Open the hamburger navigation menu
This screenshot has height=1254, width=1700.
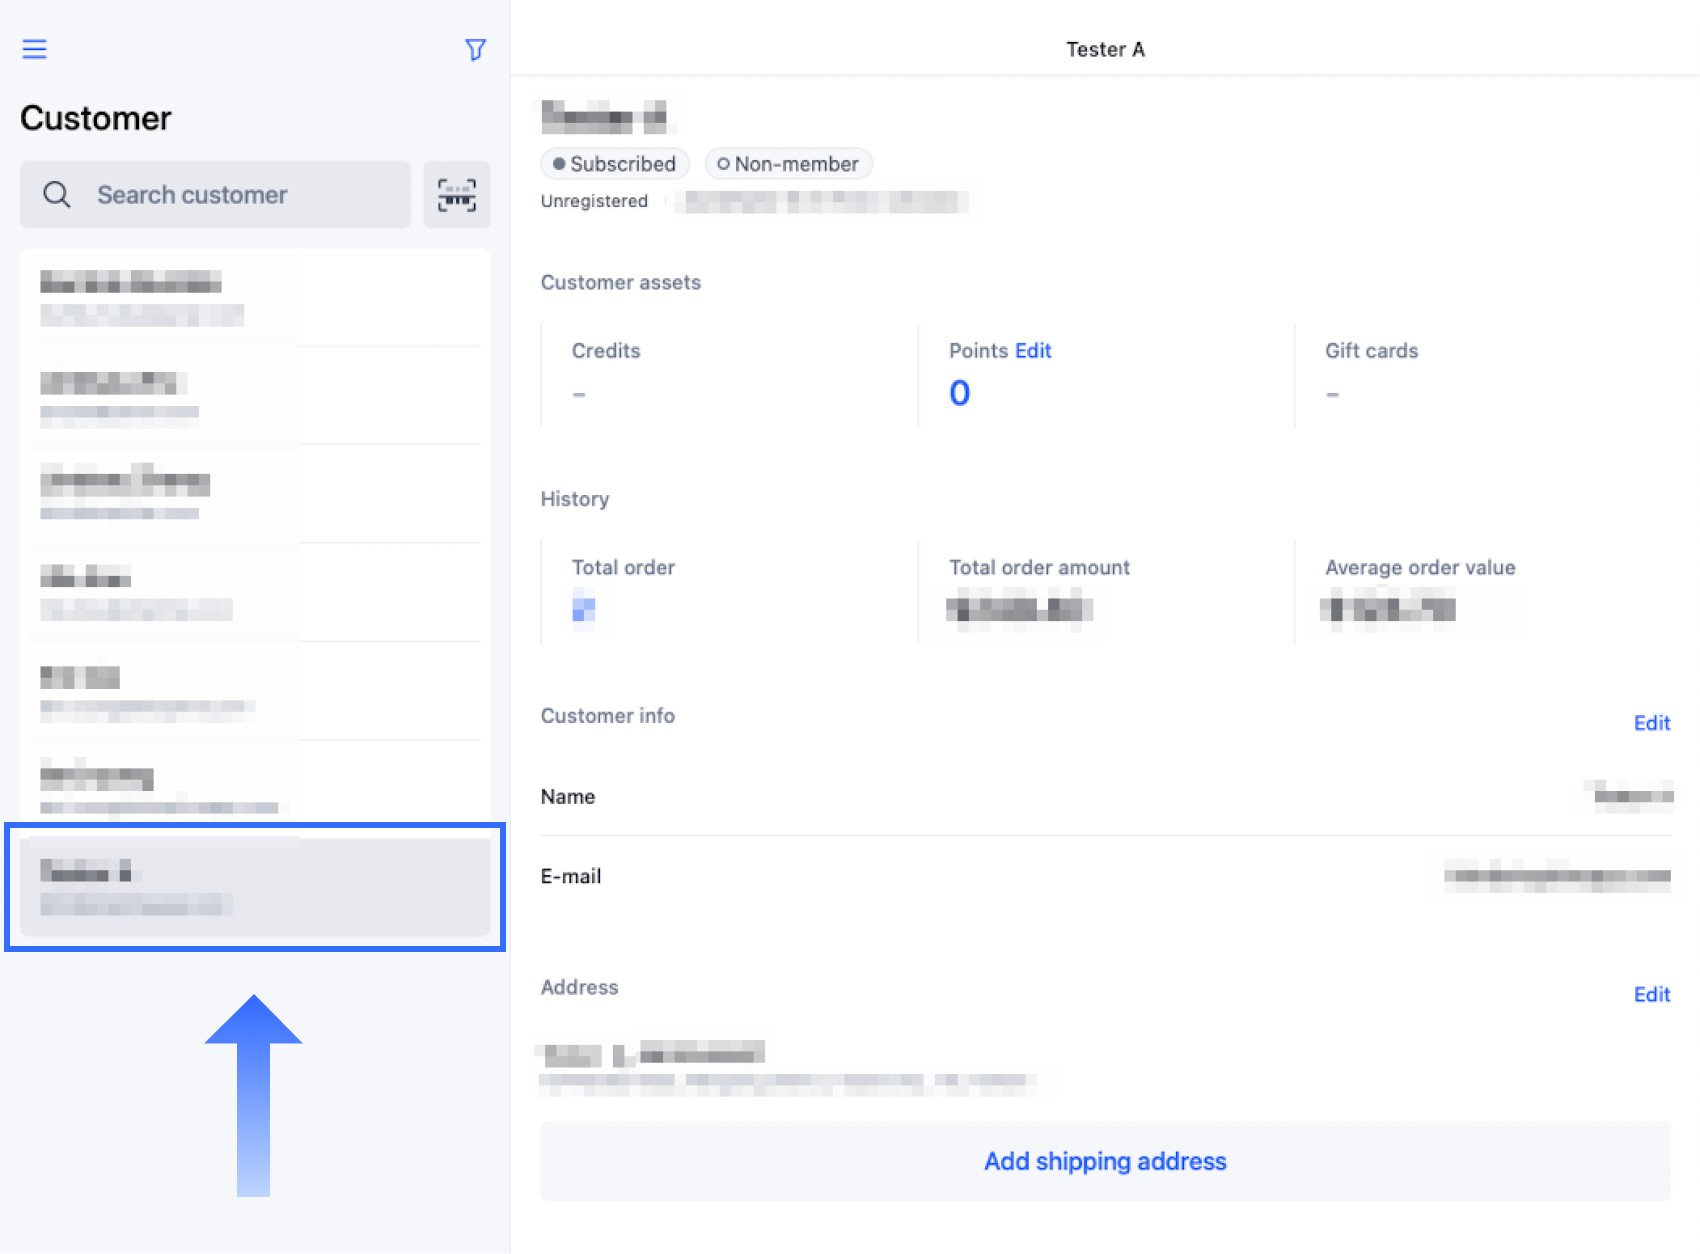tap(35, 48)
